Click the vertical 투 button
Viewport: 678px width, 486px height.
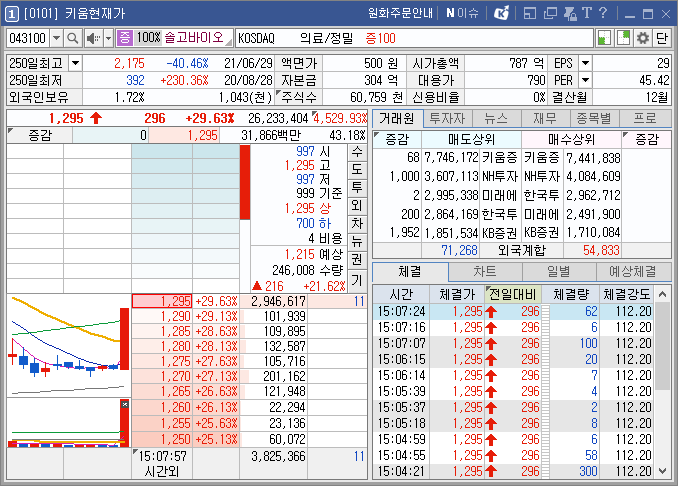coord(357,188)
